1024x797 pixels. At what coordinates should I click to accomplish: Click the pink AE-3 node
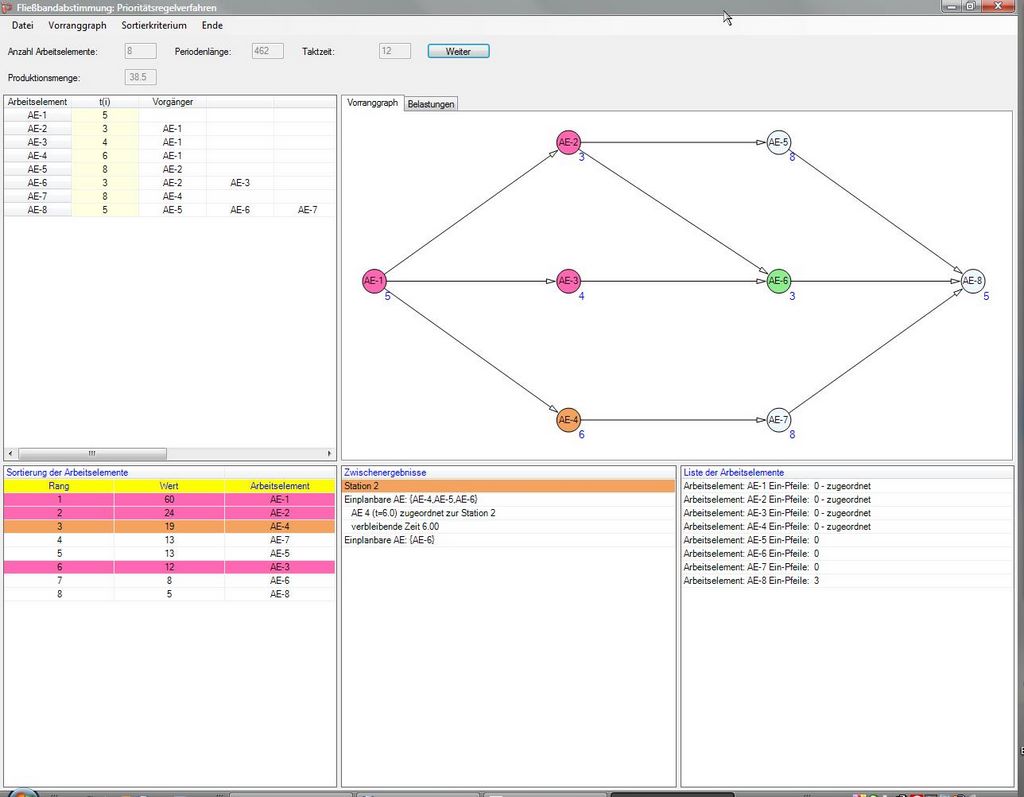(x=569, y=282)
